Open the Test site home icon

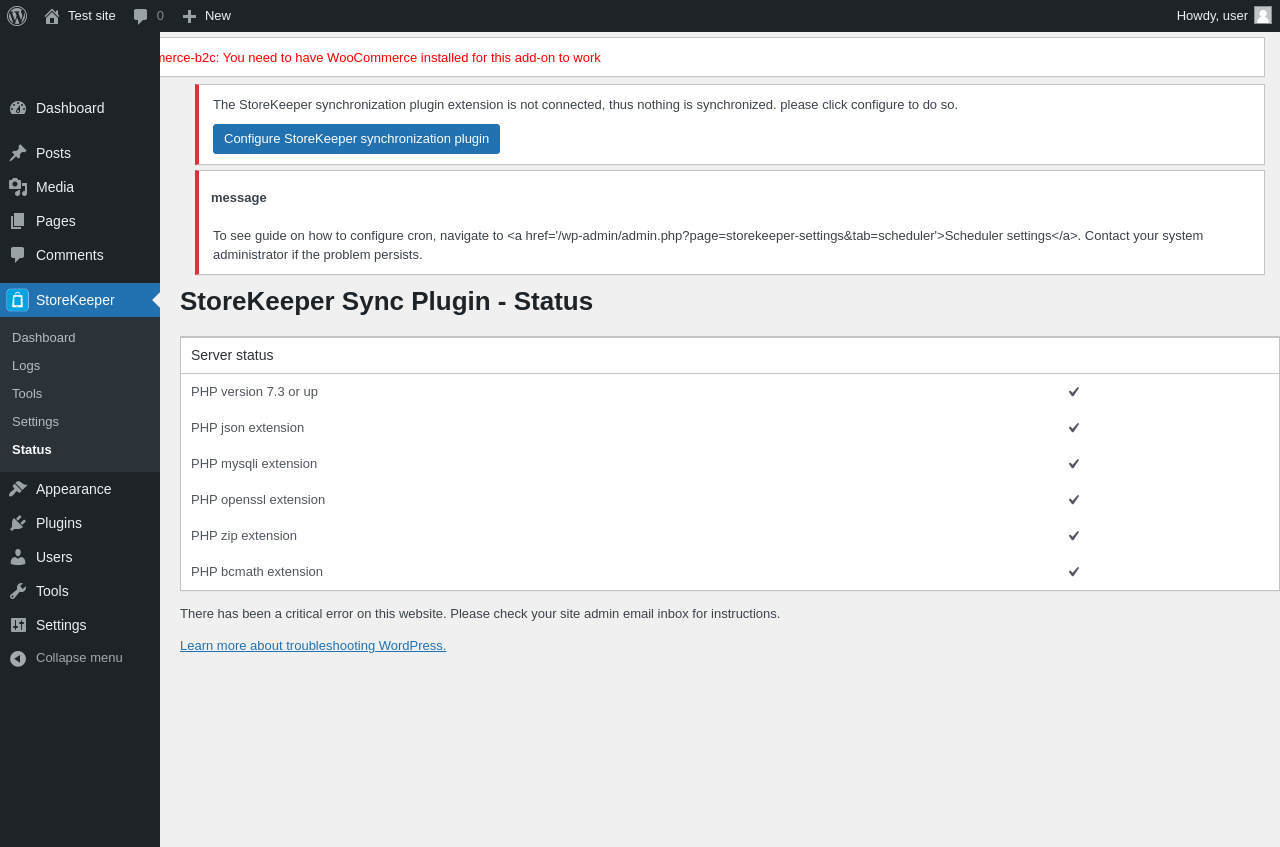coord(52,16)
